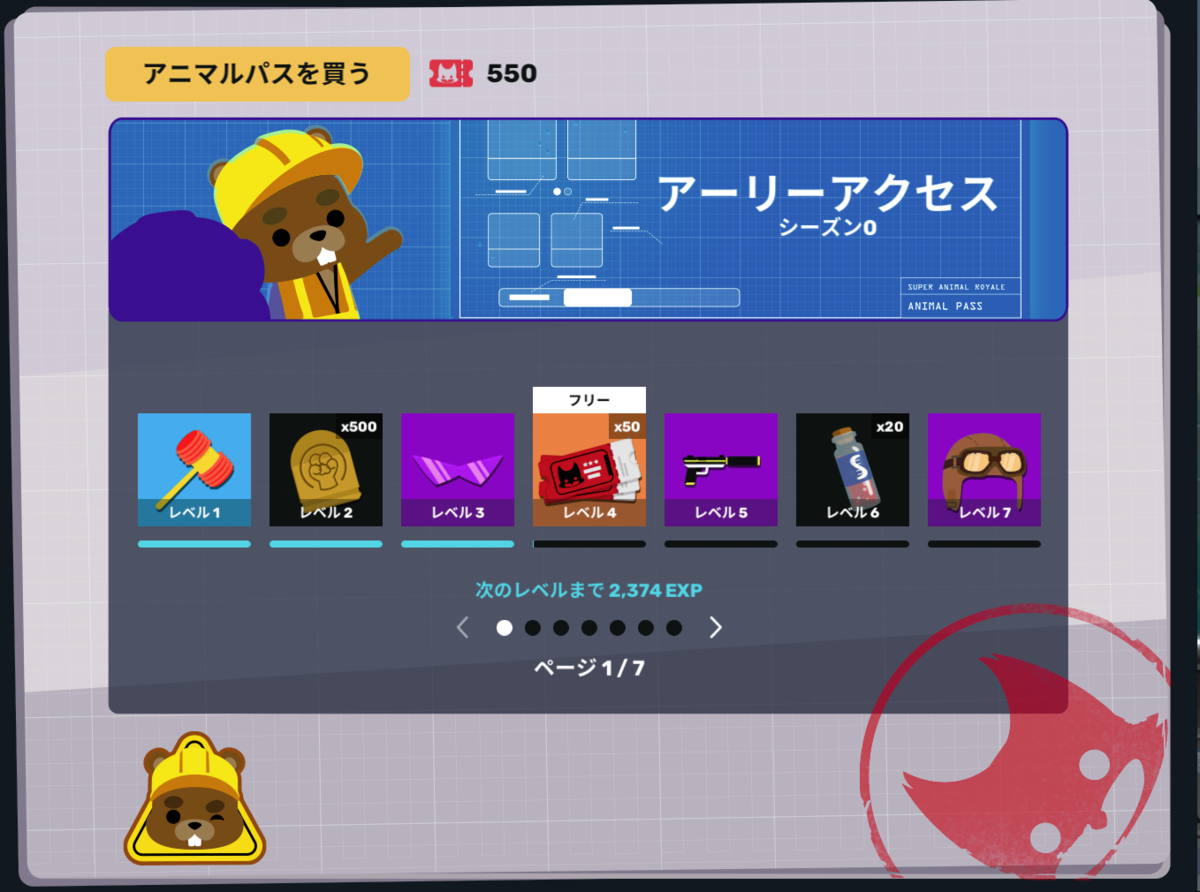
Task: Click the beaver hard hat badge icon
Action: [194, 799]
